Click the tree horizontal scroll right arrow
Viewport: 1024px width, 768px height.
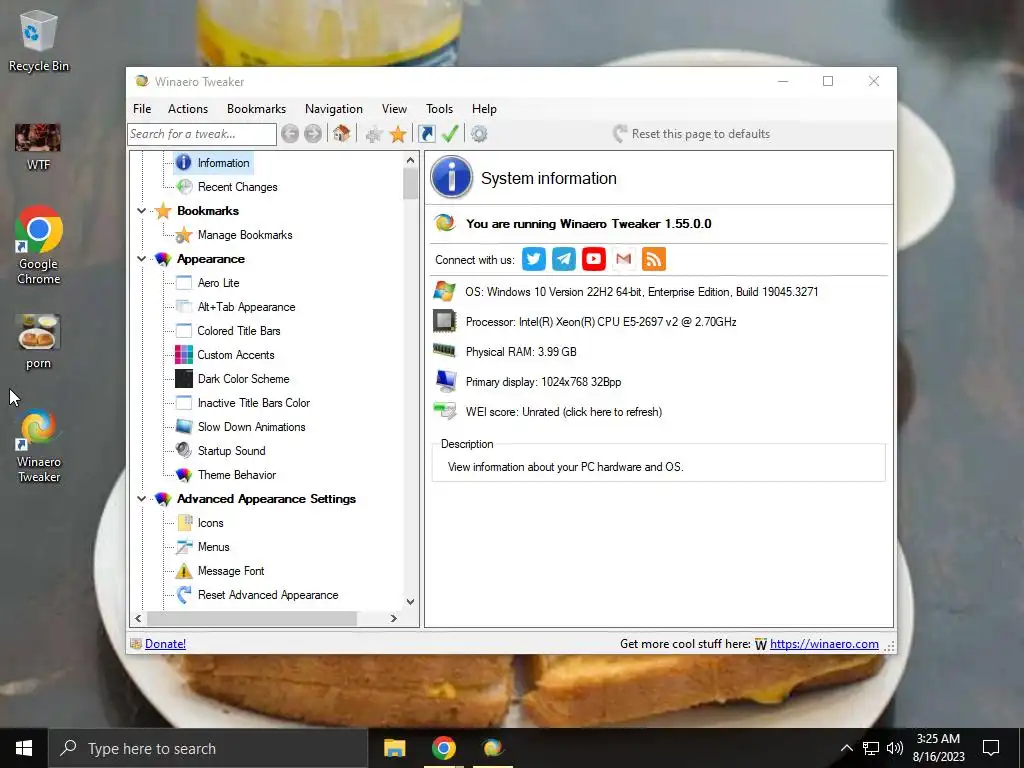[393, 618]
